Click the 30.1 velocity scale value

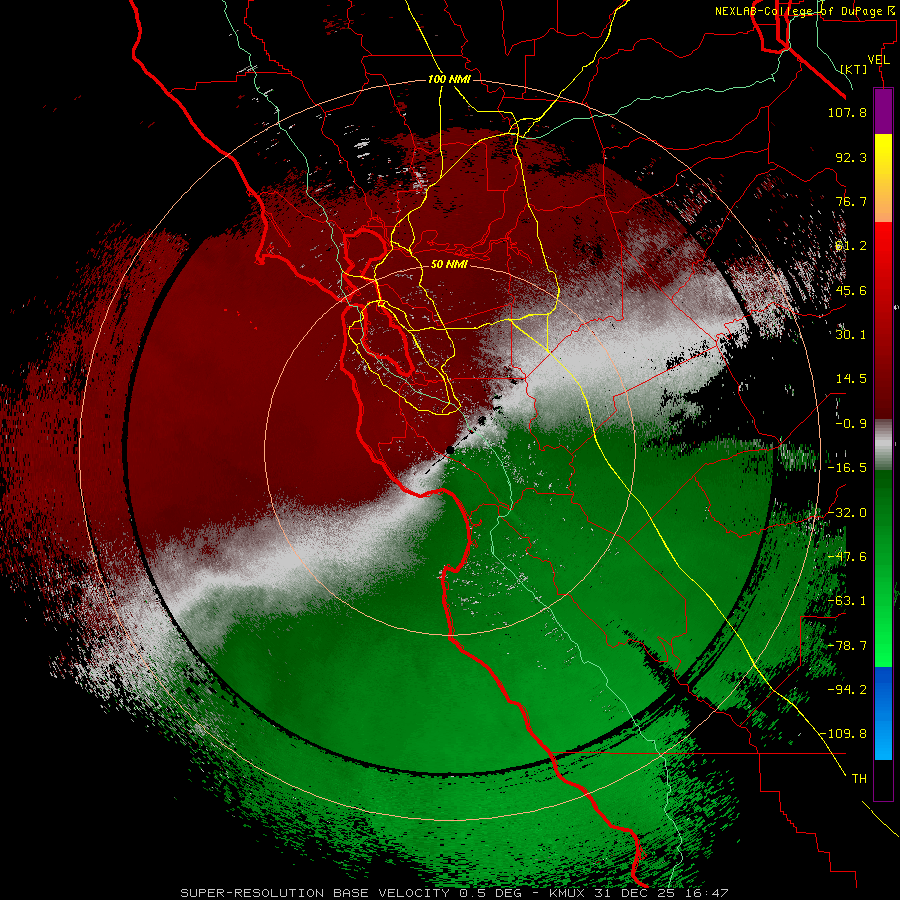click(x=851, y=335)
